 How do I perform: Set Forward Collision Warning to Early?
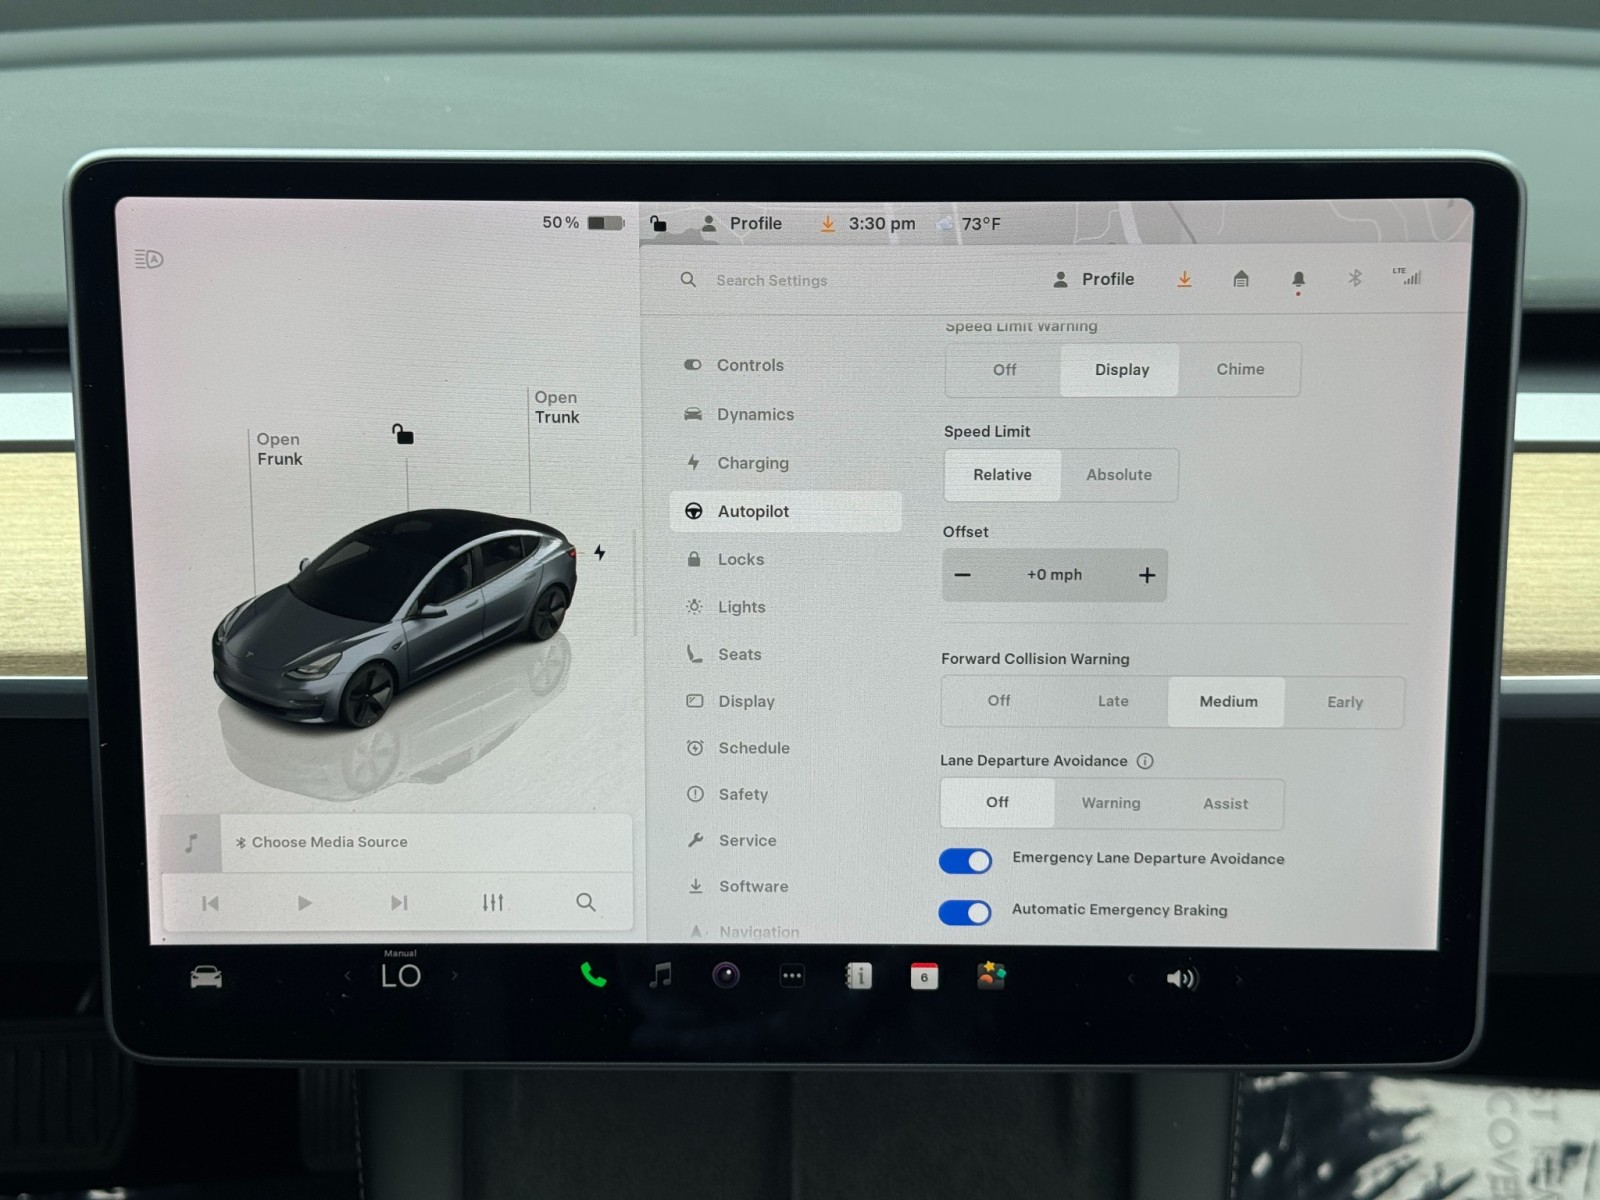(x=1344, y=702)
